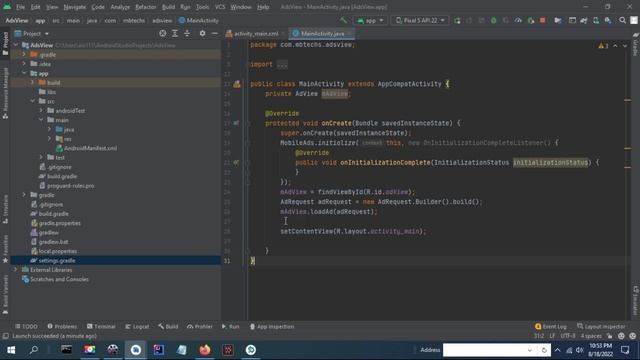Click the warnings indicator in the editor
The width and height of the screenshot is (640, 360).
603,46
